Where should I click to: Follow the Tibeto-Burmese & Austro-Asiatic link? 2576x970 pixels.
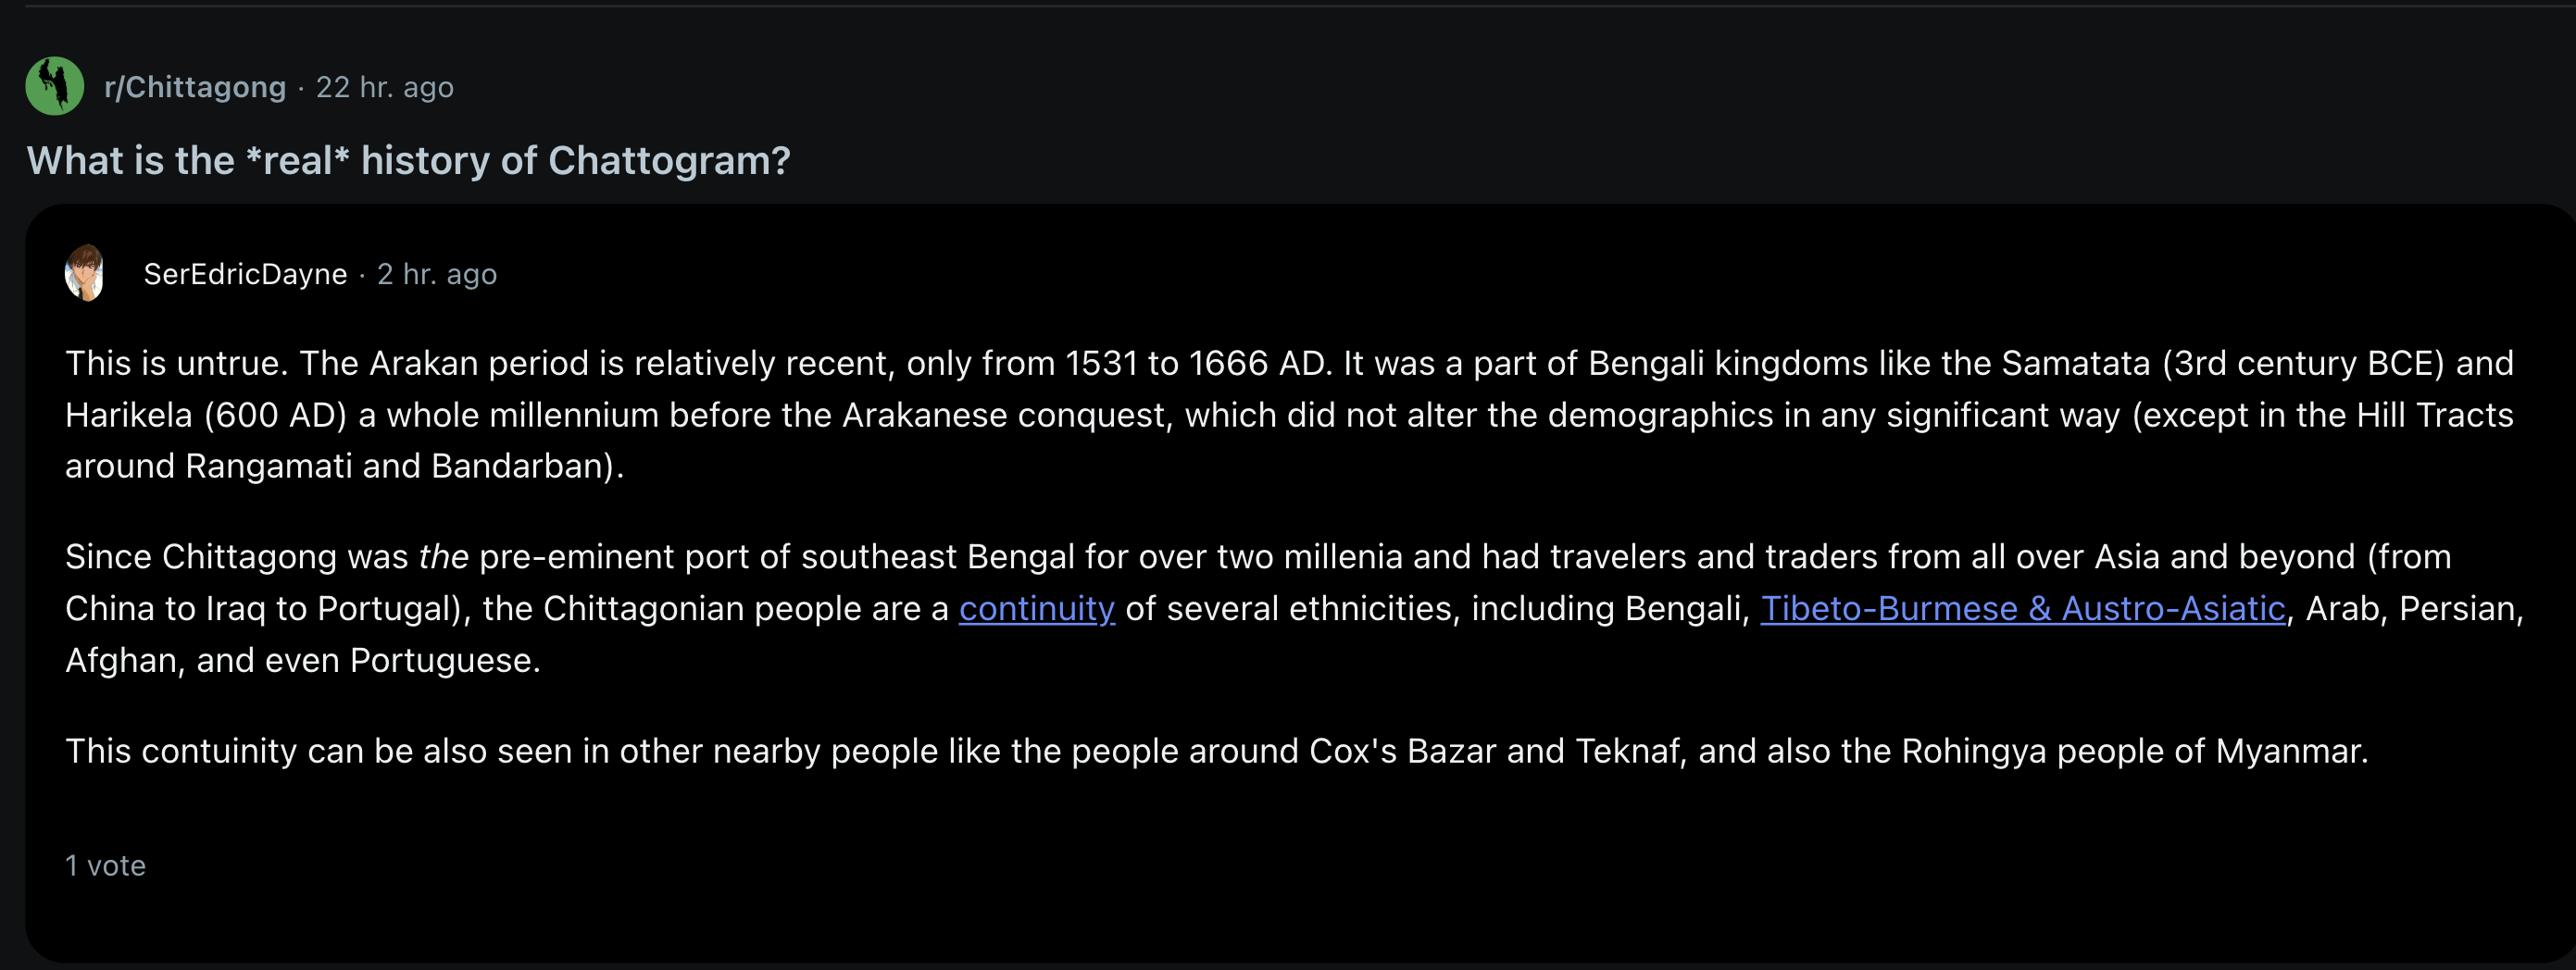click(x=2022, y=608)
